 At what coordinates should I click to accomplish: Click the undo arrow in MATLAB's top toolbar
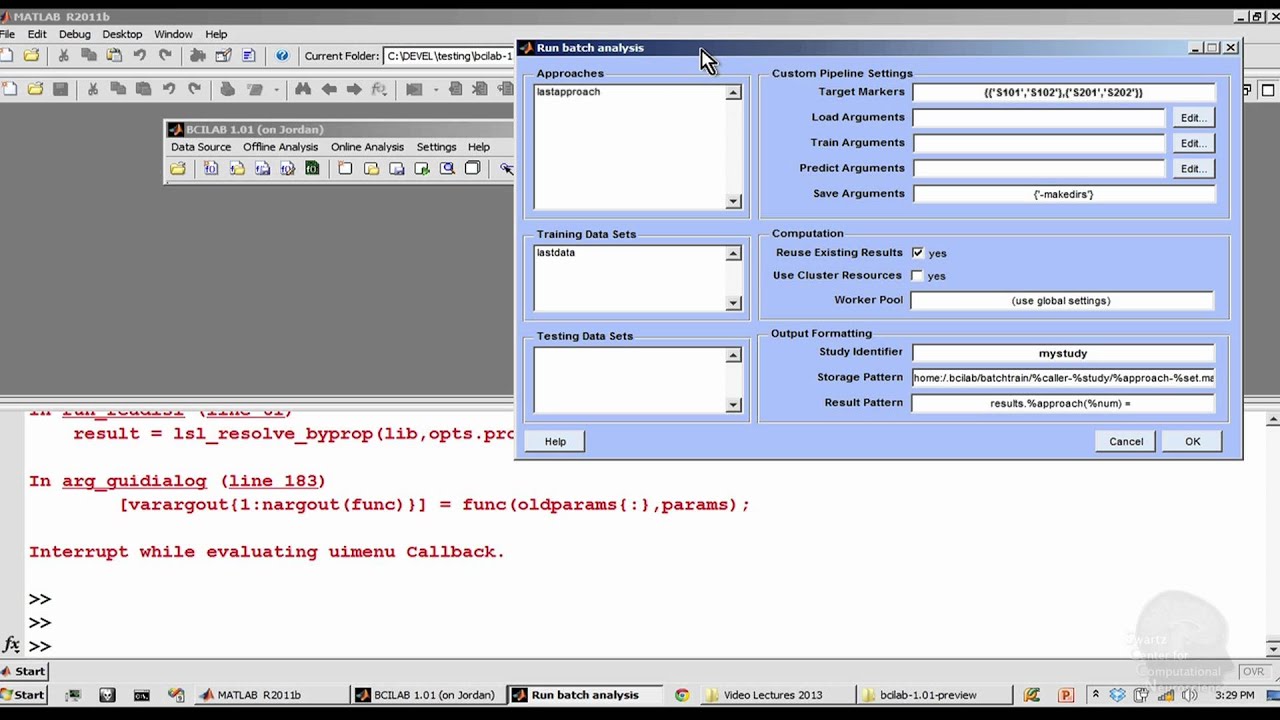140,56
